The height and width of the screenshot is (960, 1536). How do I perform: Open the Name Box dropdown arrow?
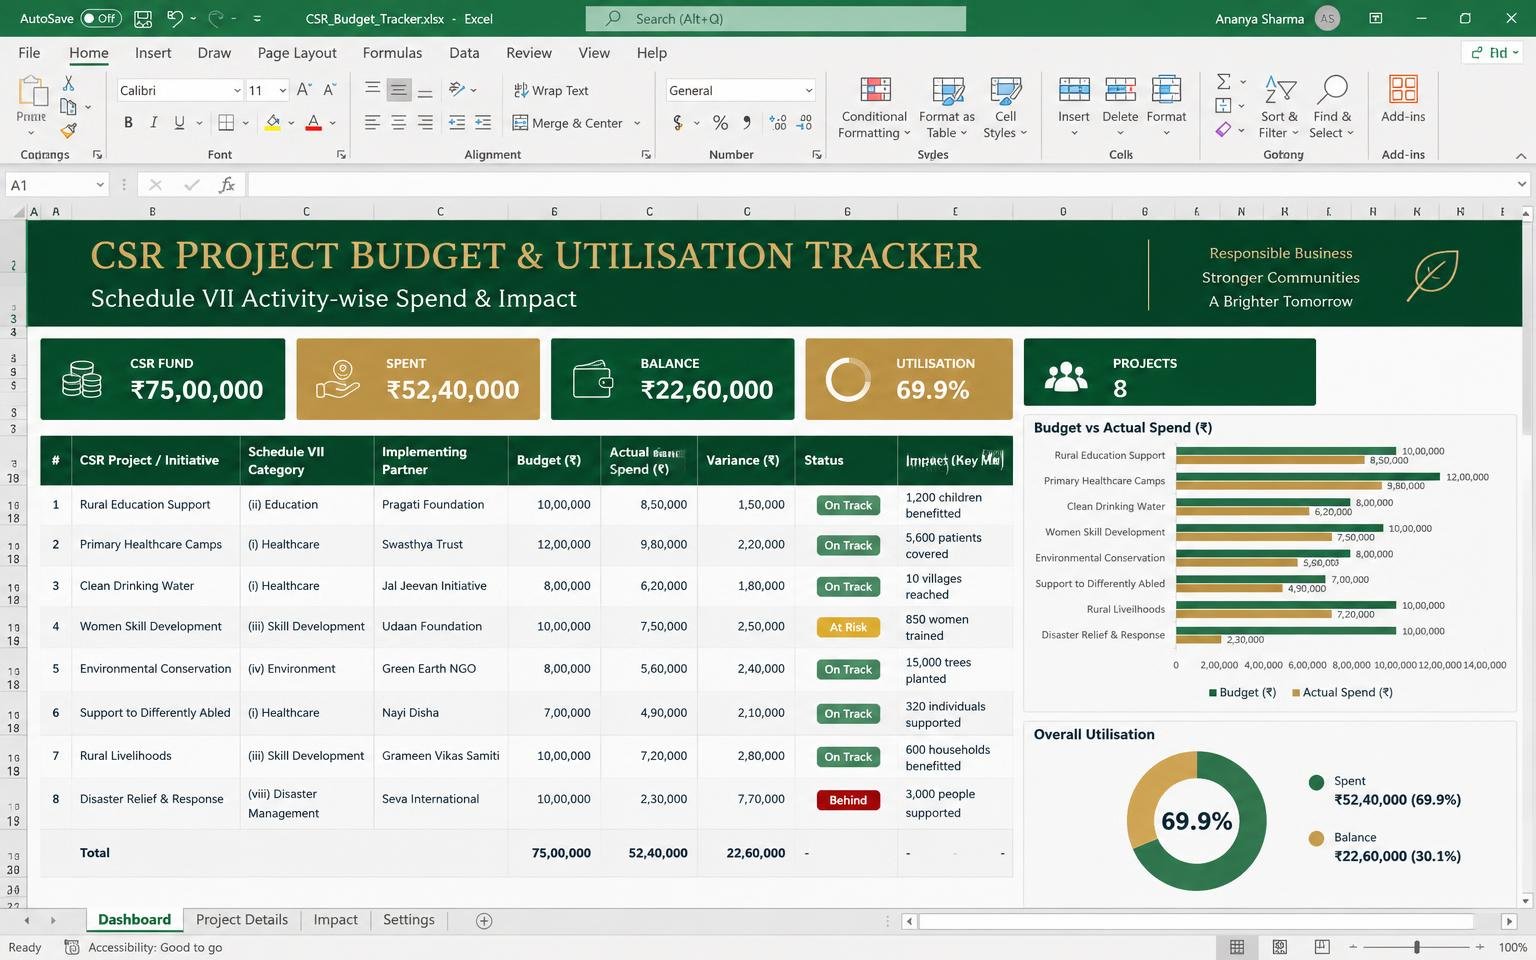point(100,185)
